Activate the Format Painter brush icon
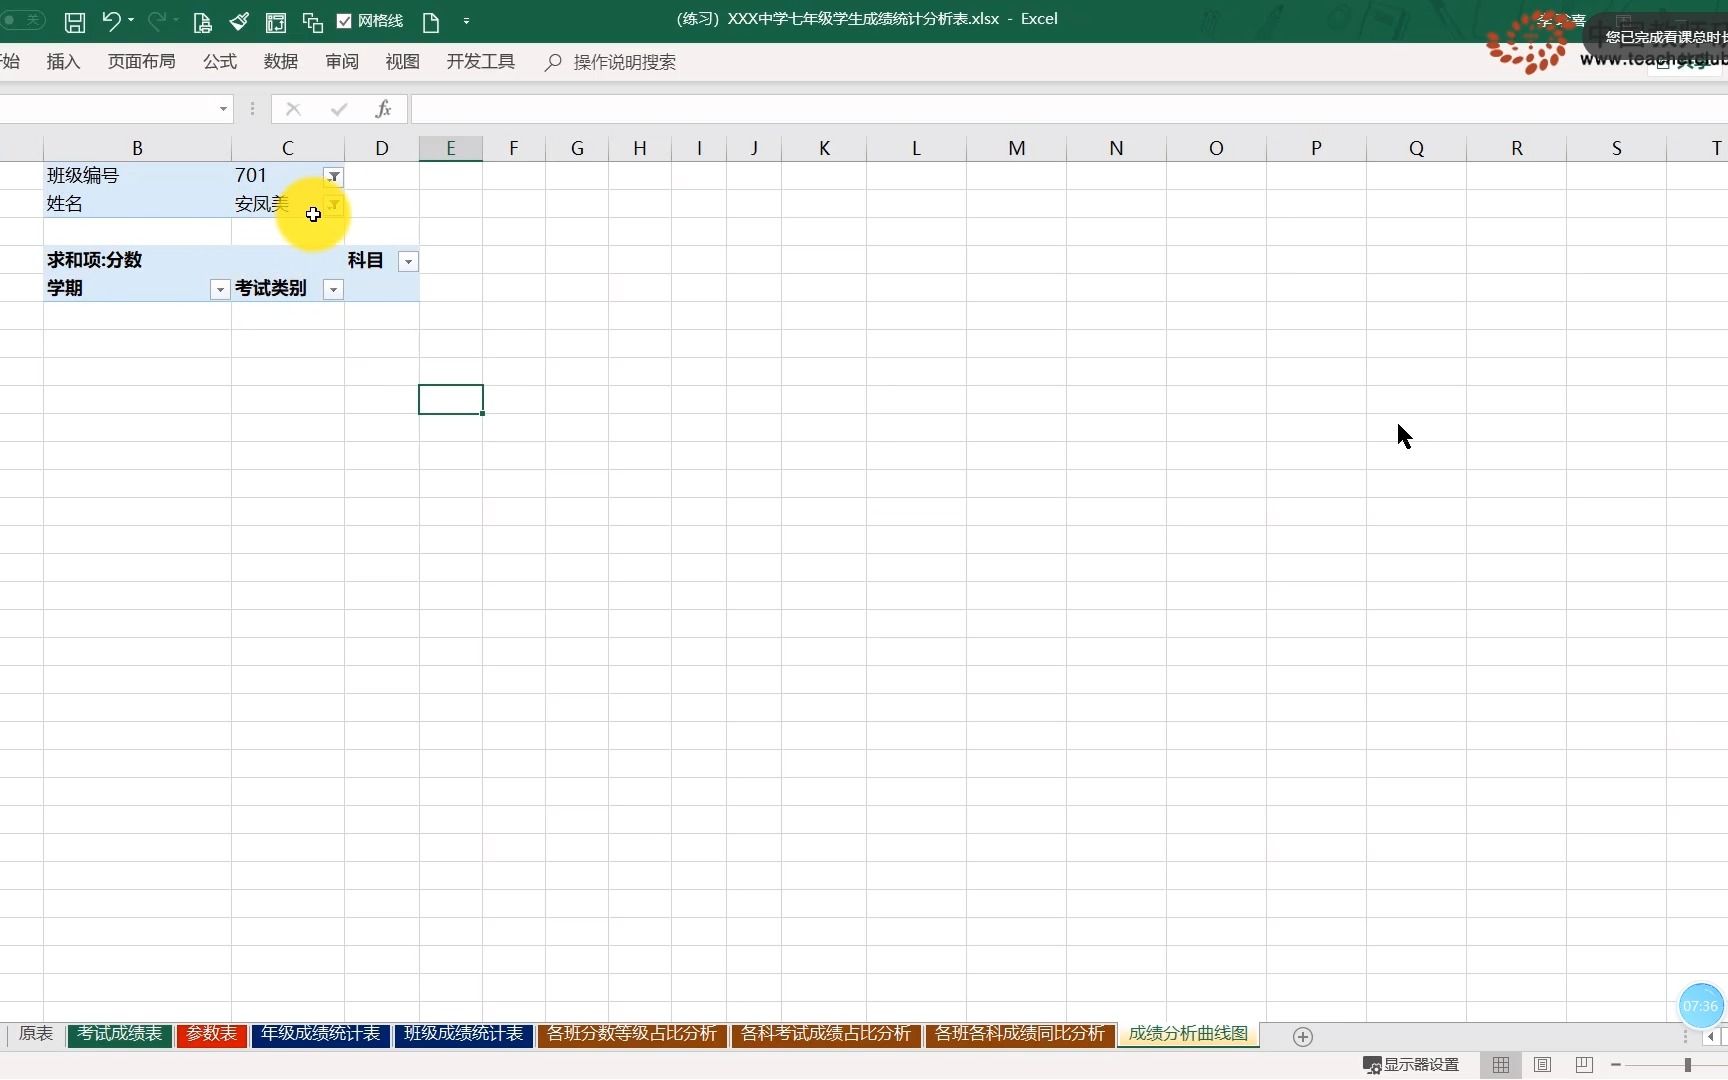 tap(238, 21)
